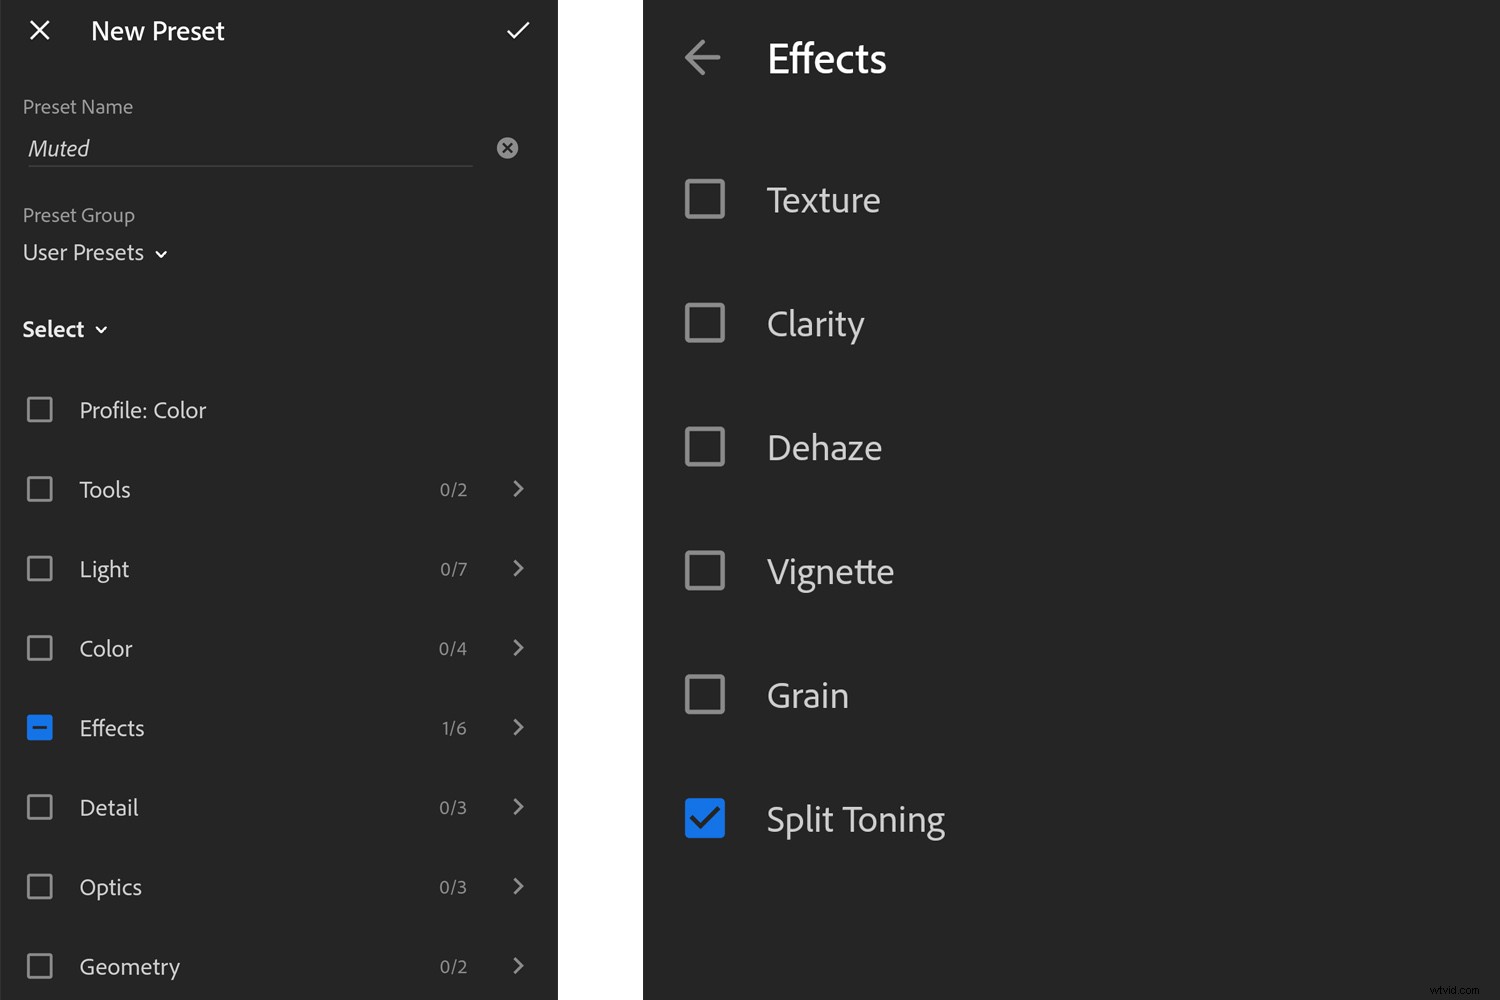Select the Optics category row

[110, 886]
